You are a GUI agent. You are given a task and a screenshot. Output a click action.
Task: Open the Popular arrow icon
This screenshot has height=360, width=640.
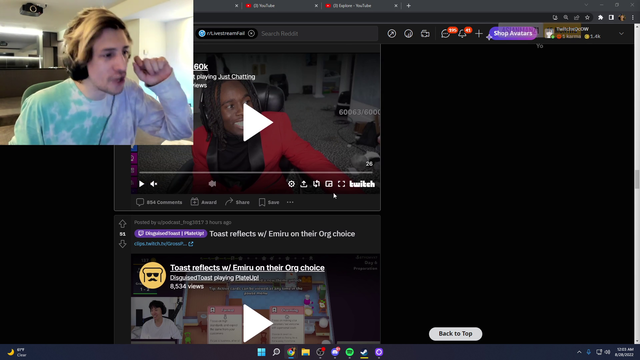[391, 33]
